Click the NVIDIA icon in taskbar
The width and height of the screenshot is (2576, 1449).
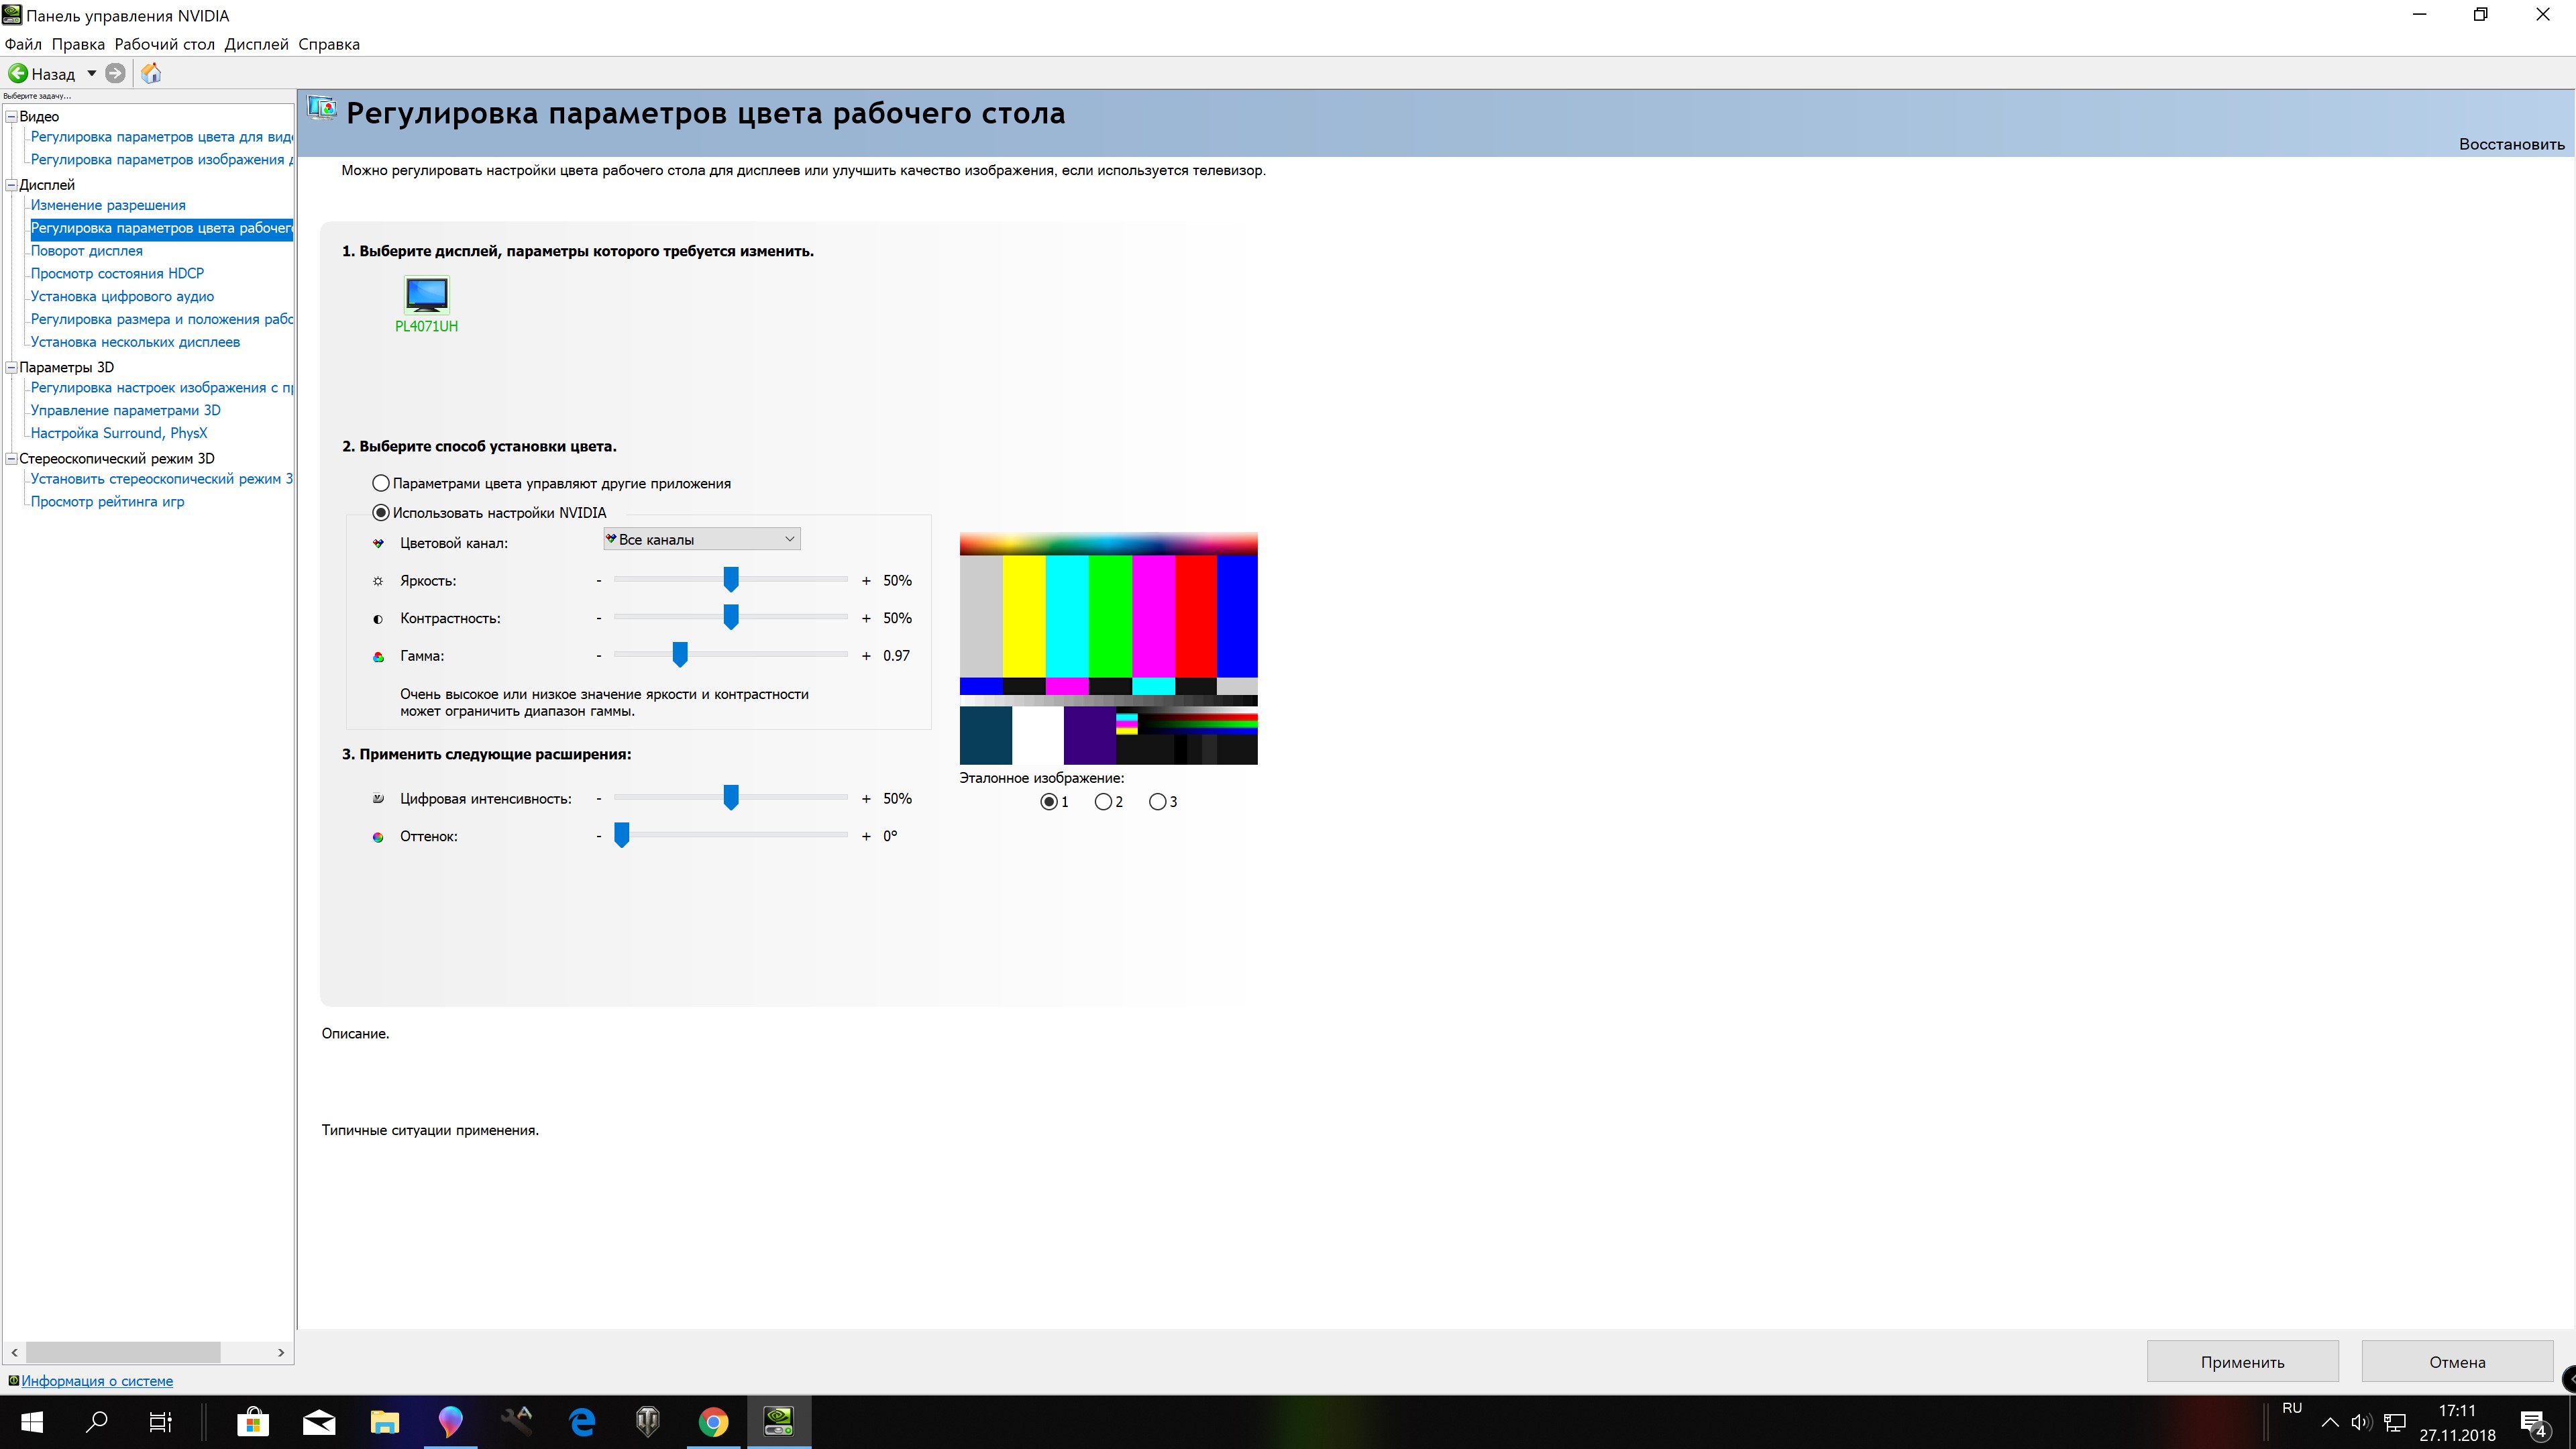[778, 1421]
